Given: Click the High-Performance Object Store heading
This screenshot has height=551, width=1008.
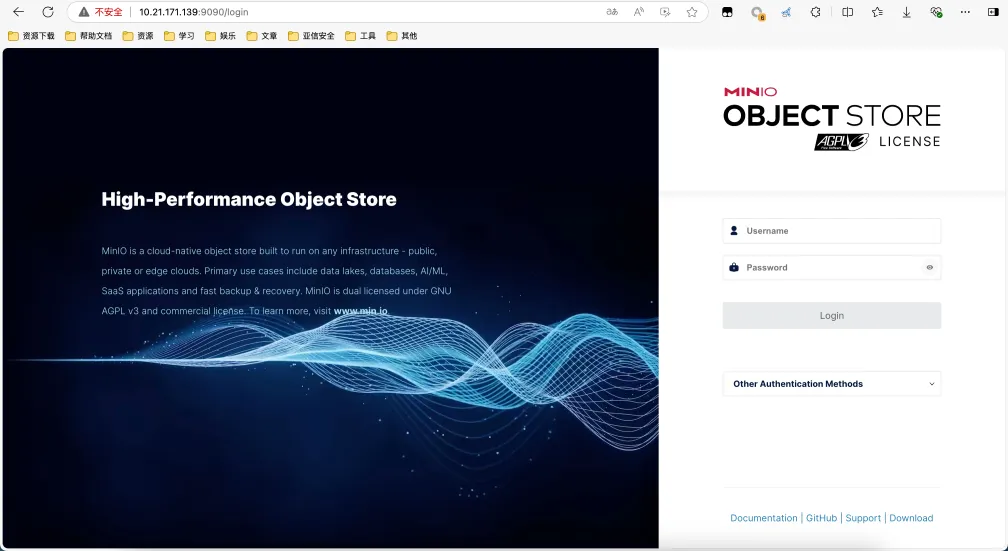Looking at the screenshot, I should point(249,199).
